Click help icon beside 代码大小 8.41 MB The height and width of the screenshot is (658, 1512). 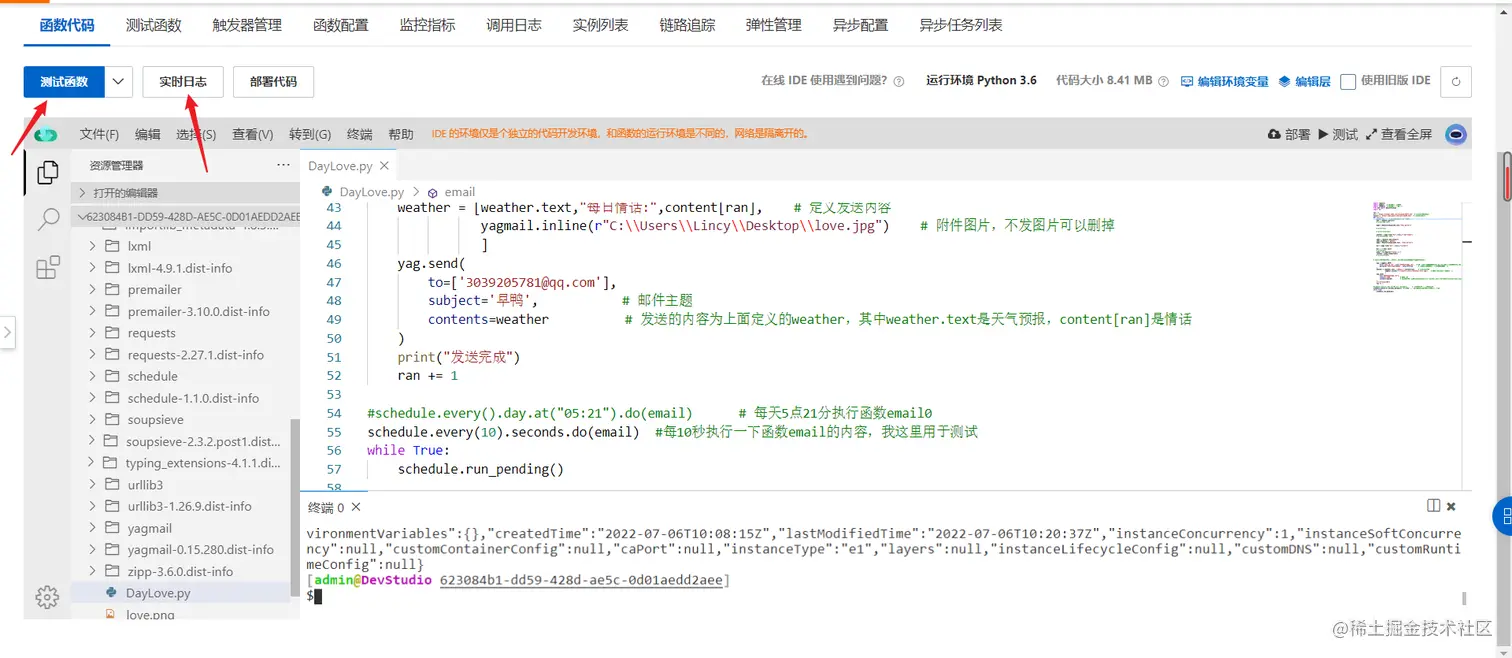coord(1164,82)
